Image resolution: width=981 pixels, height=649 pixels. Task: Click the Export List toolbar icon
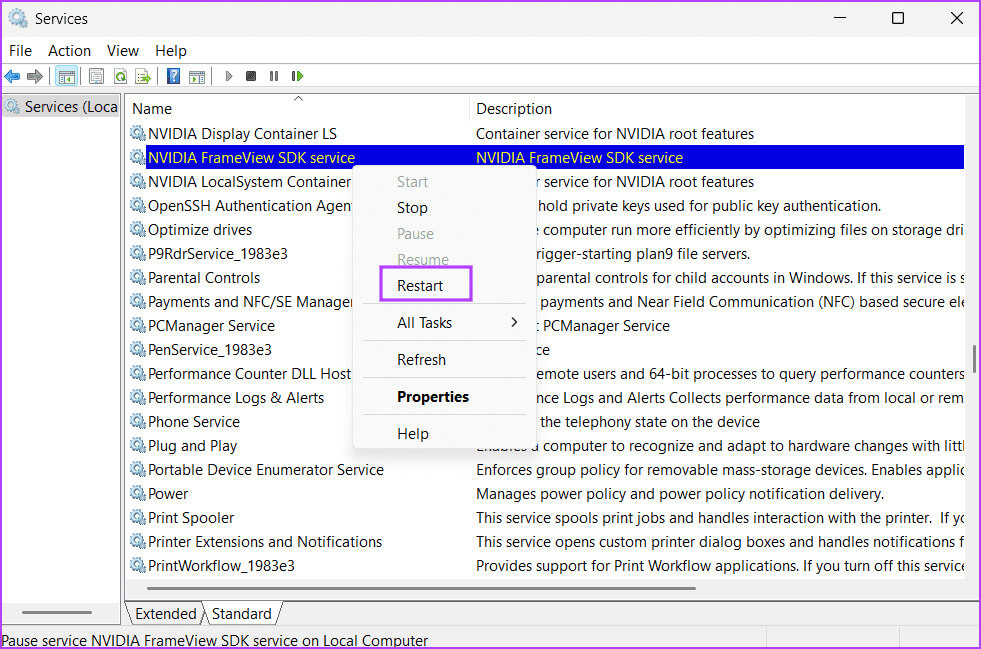(143, 76)
